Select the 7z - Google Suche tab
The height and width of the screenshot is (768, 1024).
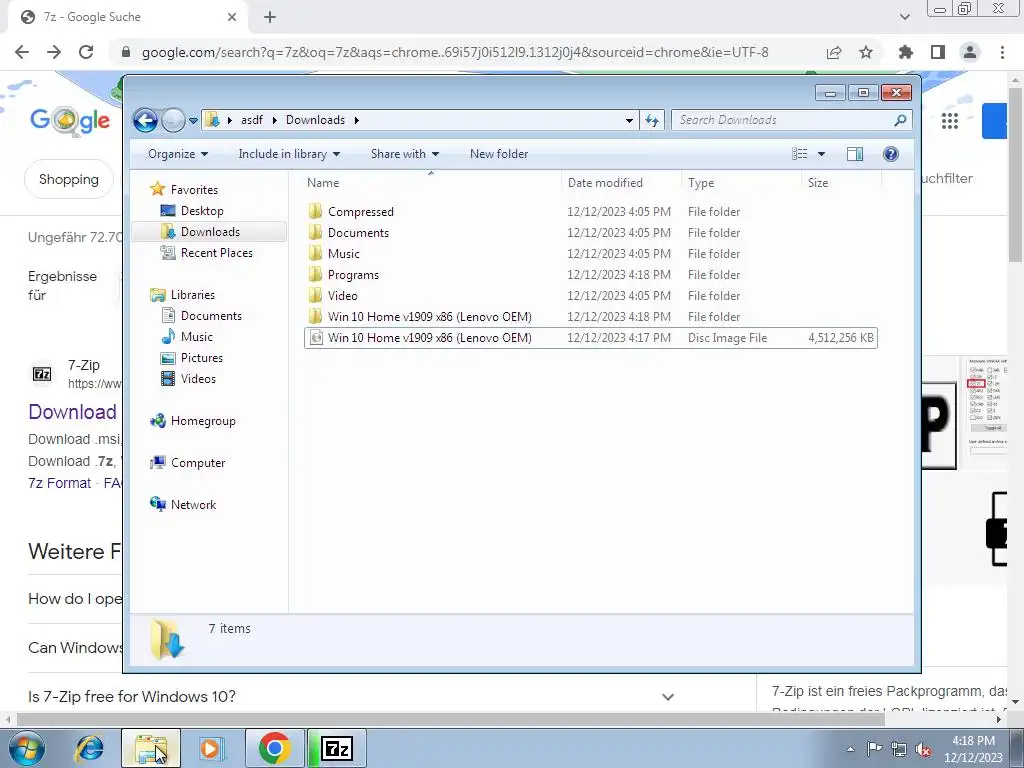coord(129,17)
